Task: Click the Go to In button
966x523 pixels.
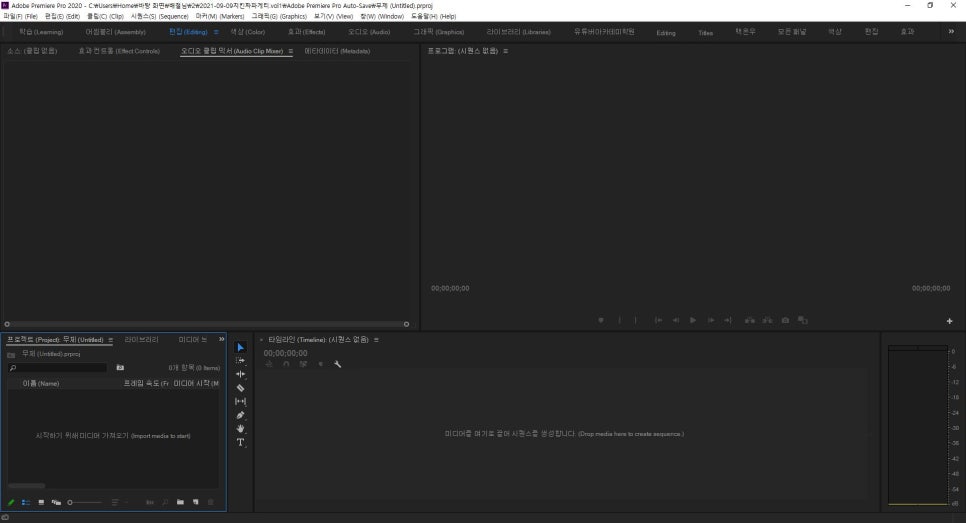Action: 658,320
